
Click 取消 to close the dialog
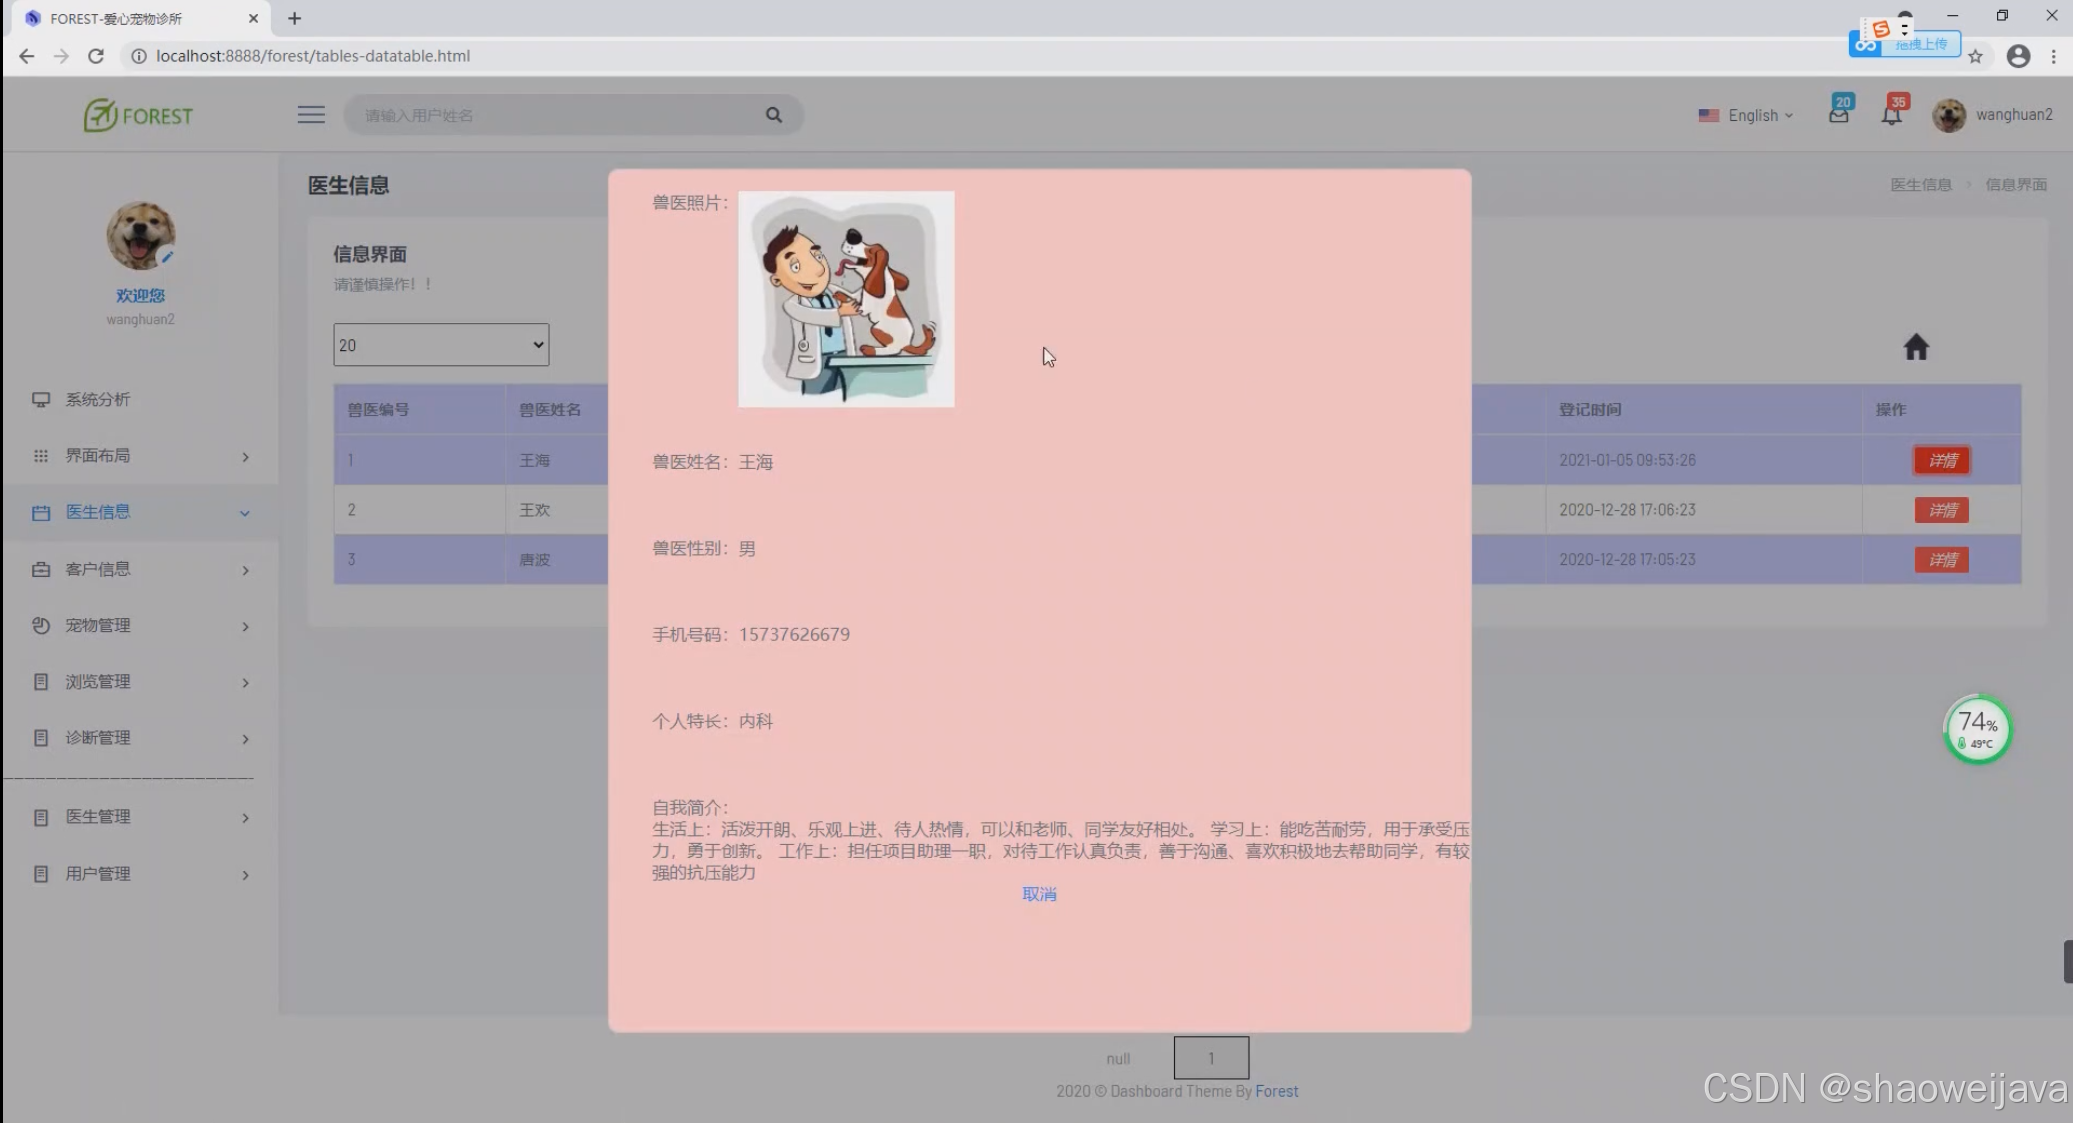[x=1039, y=894]
